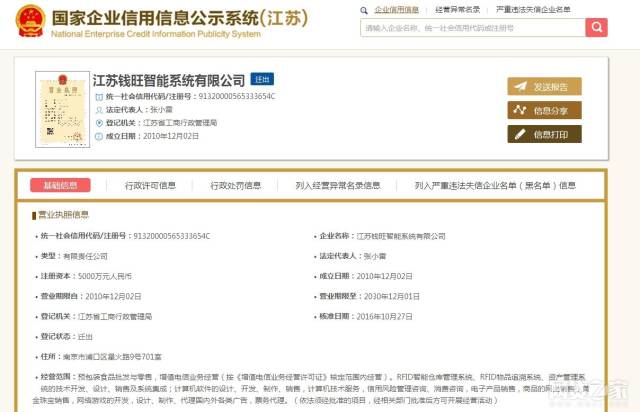Viewport: 640px width, 412px height.
Task: Click the 核准日期 value 2016年10月27日
Action: click(384, 316)
